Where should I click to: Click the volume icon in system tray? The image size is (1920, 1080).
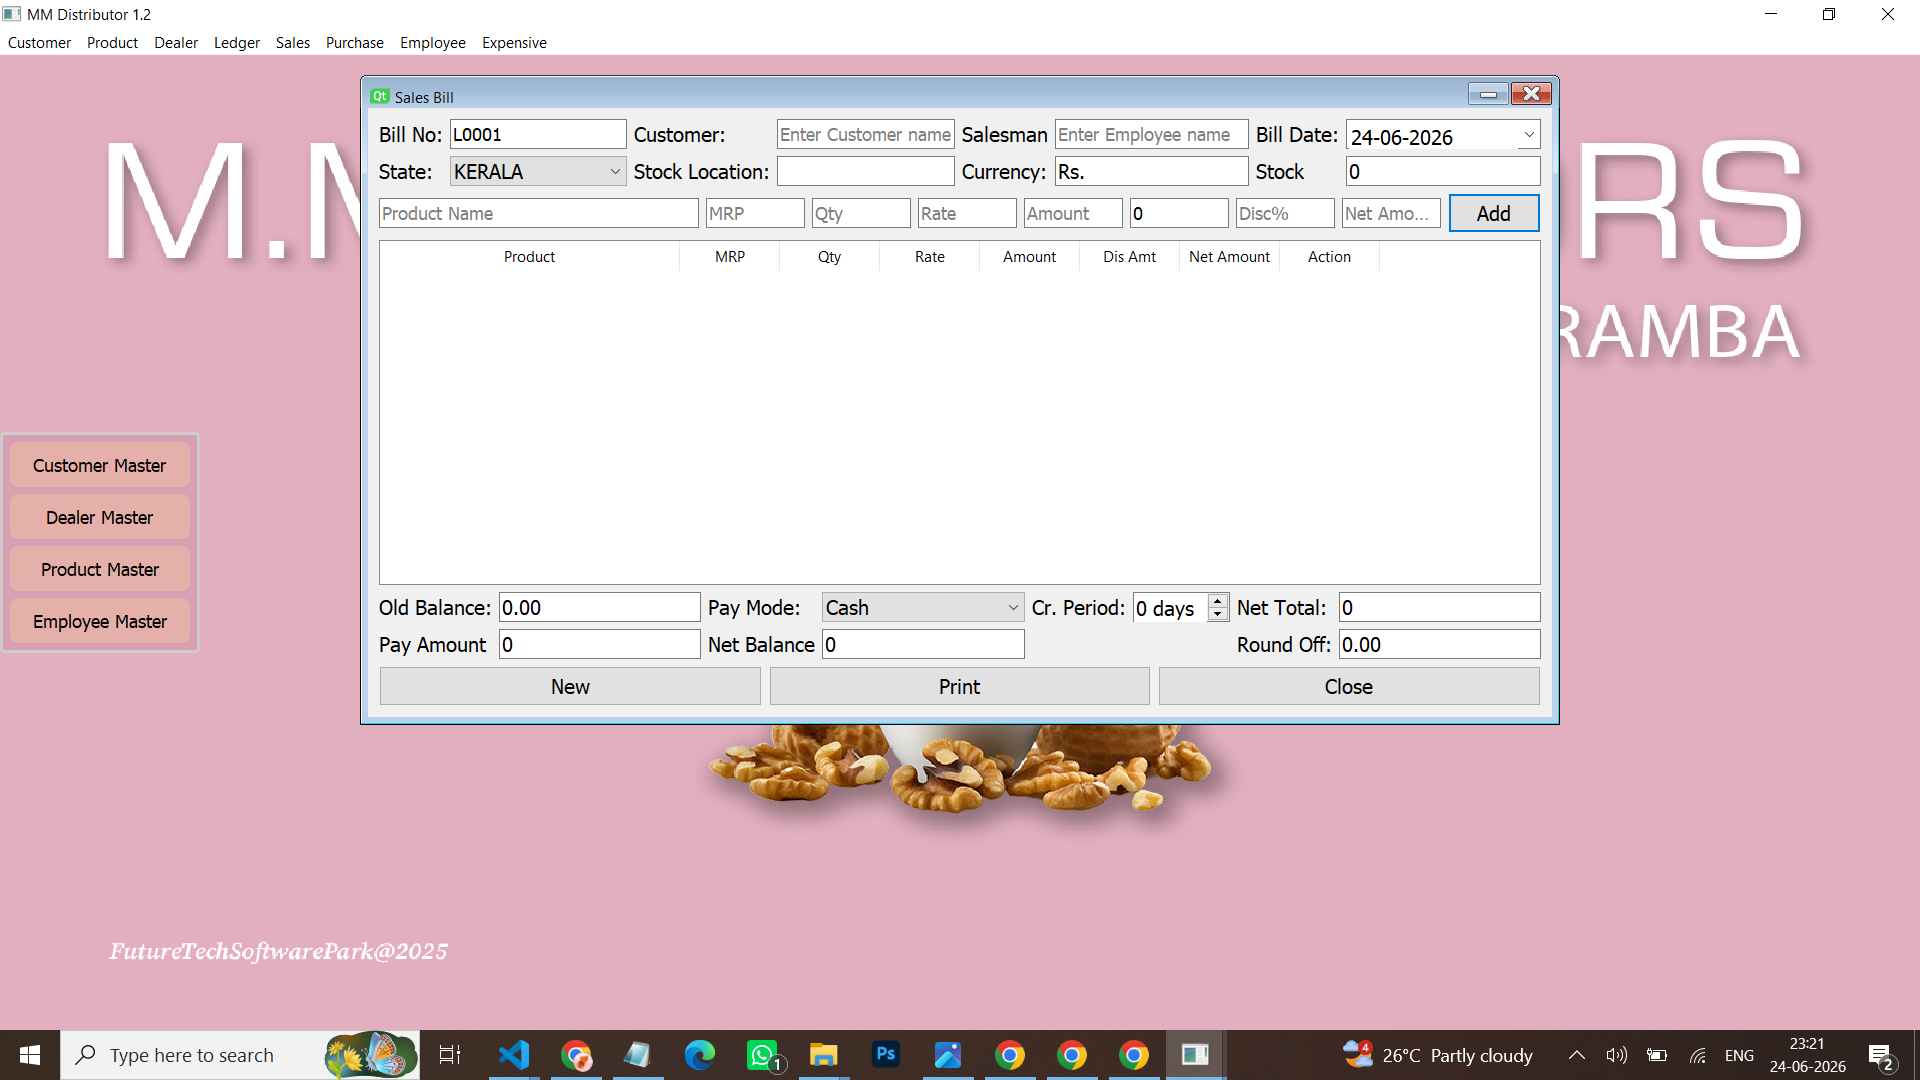click(x=1616, y=1055)
